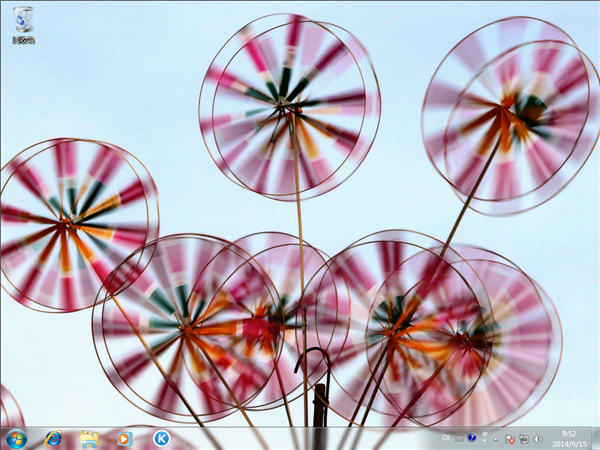Click the Action Center flag tray icon
This screenshot has width=600, height=450.
[x=510, y=438]
